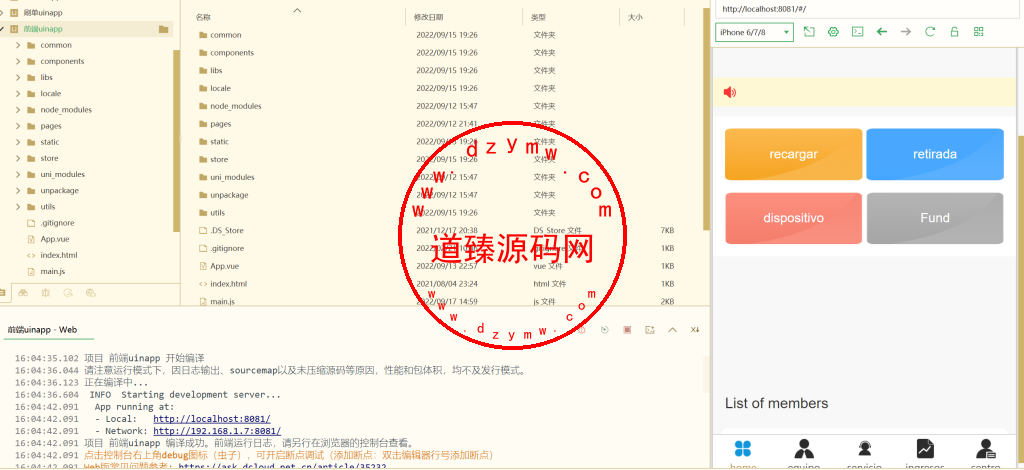Image resolution: width=1024 pixels, height=470 pixels.
Task: Tap the servicio headset tab icon
Action: click(865, 448)
